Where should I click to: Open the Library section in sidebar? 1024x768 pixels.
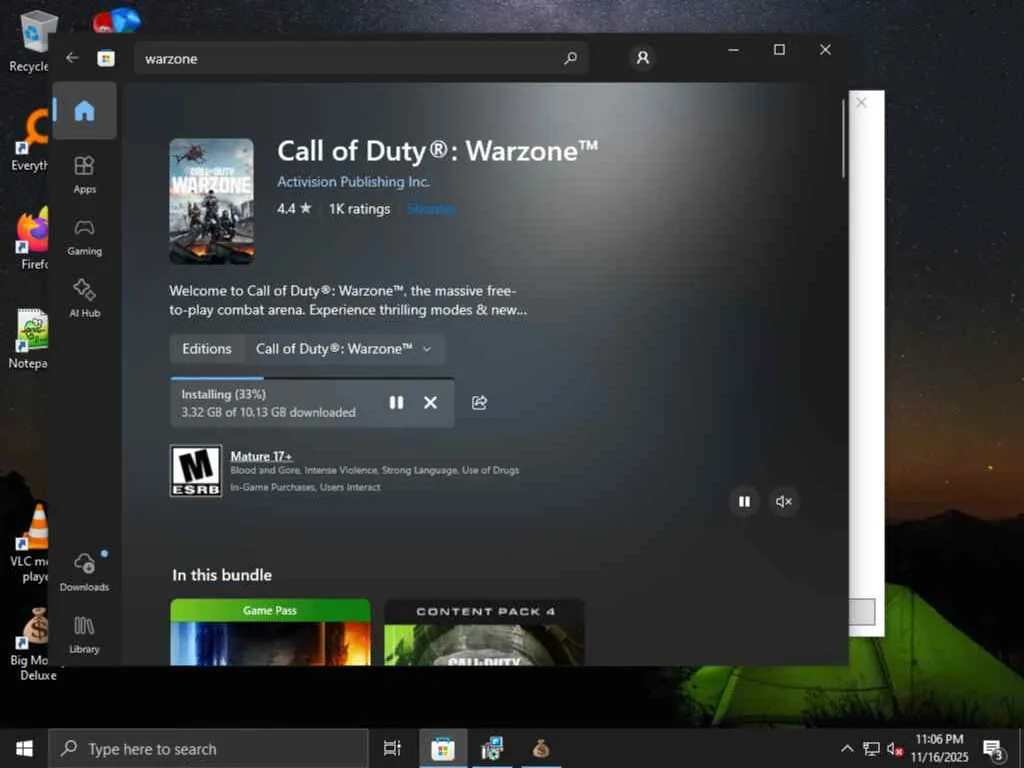[x=84, y=635]
